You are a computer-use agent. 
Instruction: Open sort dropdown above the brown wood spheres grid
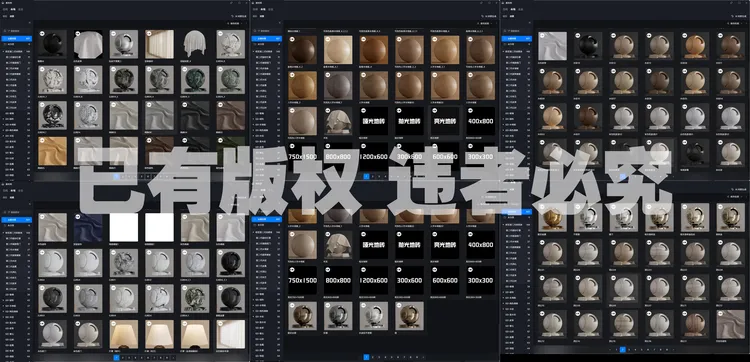pos(486,23)
